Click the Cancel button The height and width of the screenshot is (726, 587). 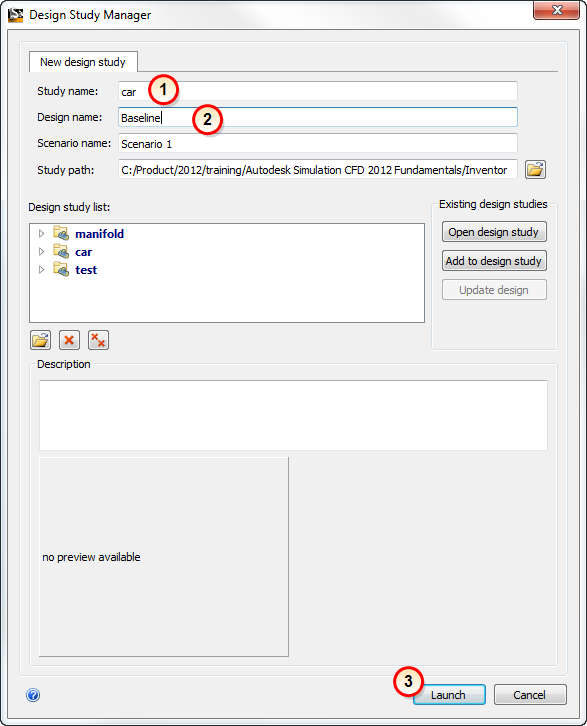pos(530,695)
